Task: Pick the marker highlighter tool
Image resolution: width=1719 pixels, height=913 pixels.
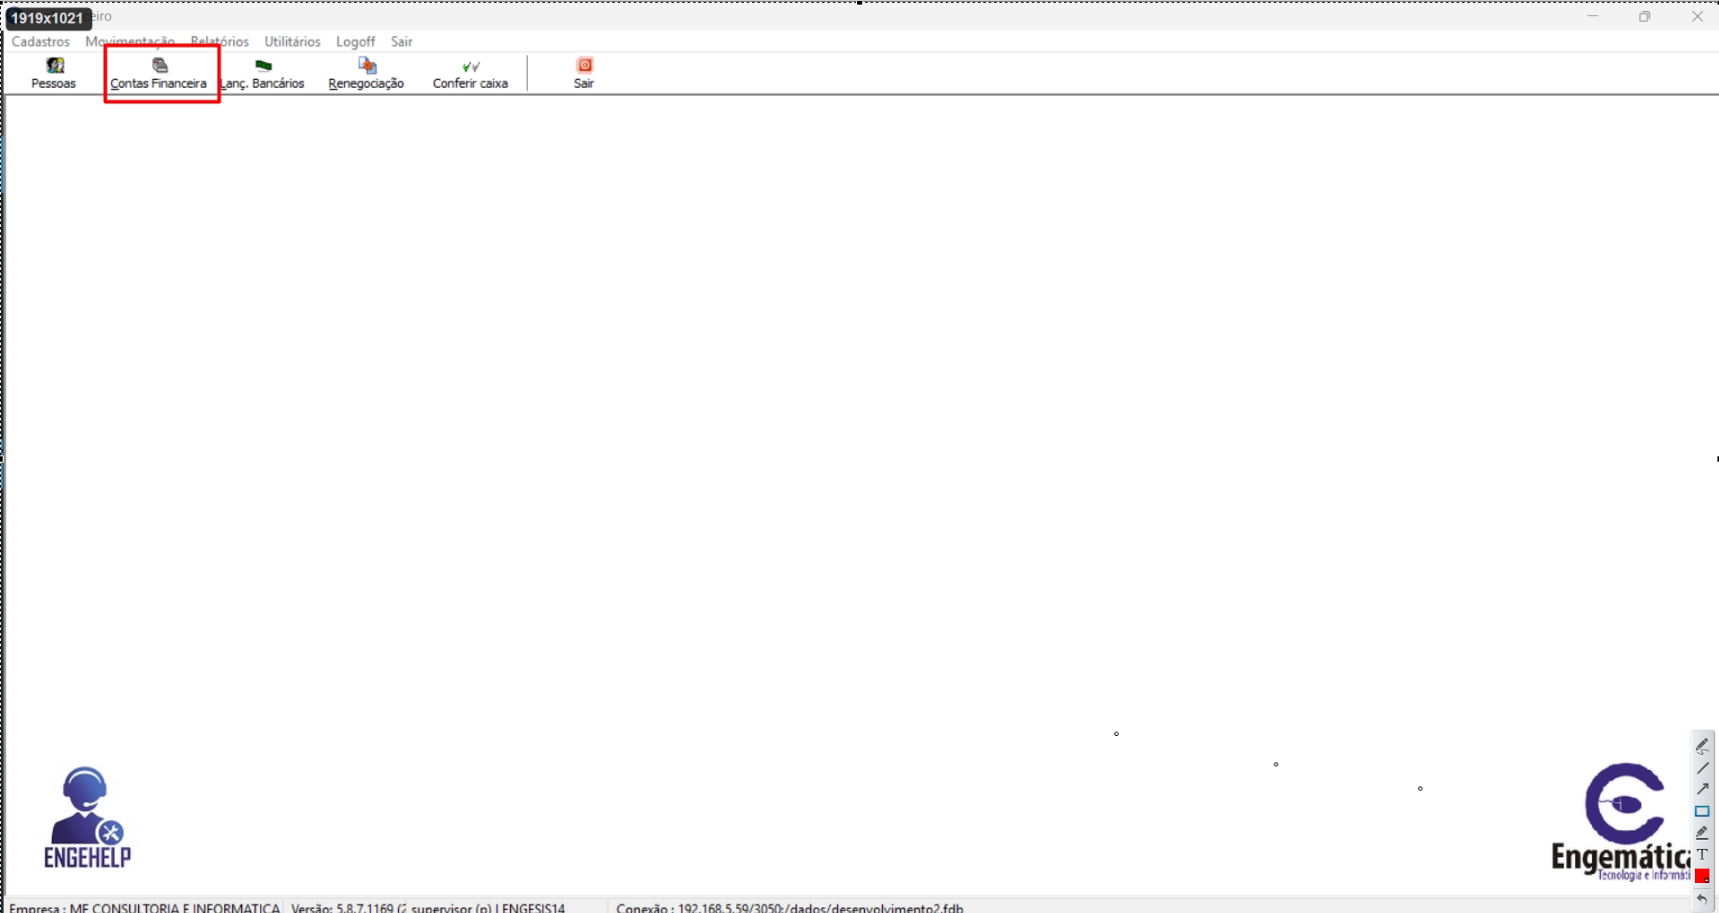Action: (1702, 833)
